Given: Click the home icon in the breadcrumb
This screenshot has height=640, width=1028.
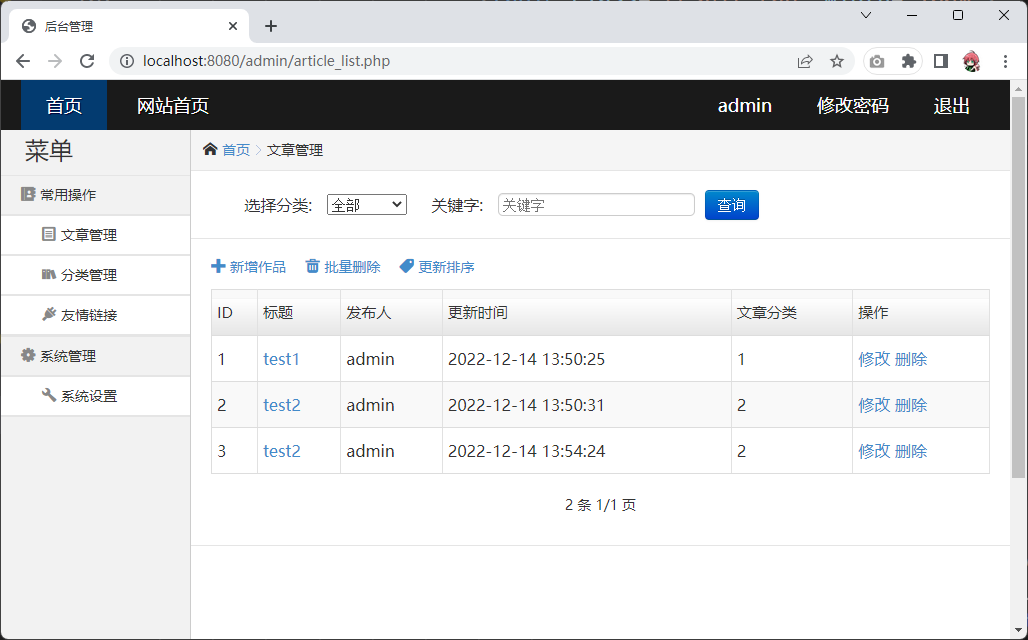Looking at the screenshot, I should 210,150.
